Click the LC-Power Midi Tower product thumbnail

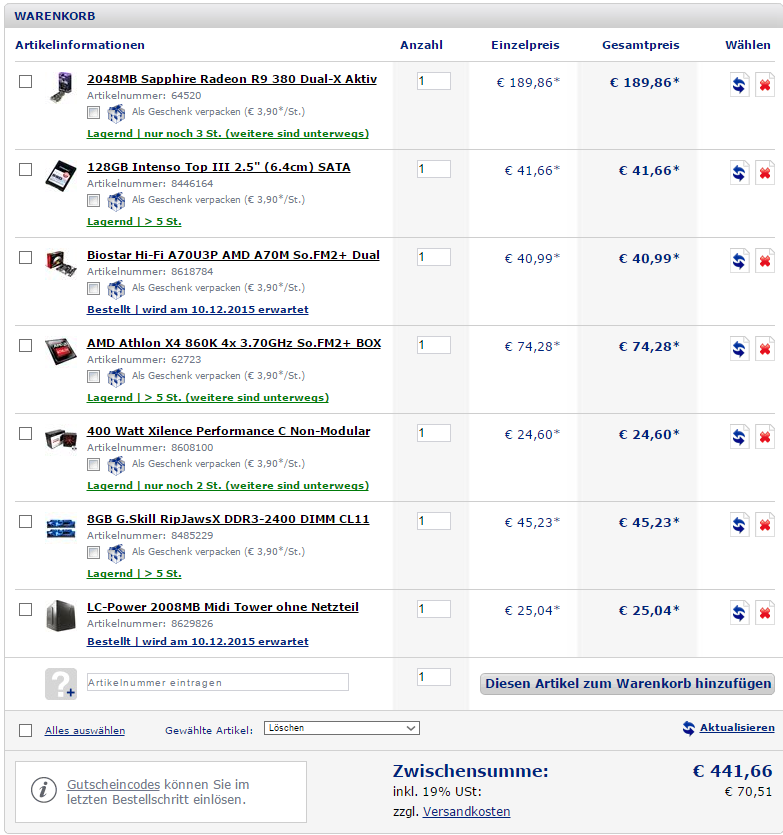coord(60,615)
